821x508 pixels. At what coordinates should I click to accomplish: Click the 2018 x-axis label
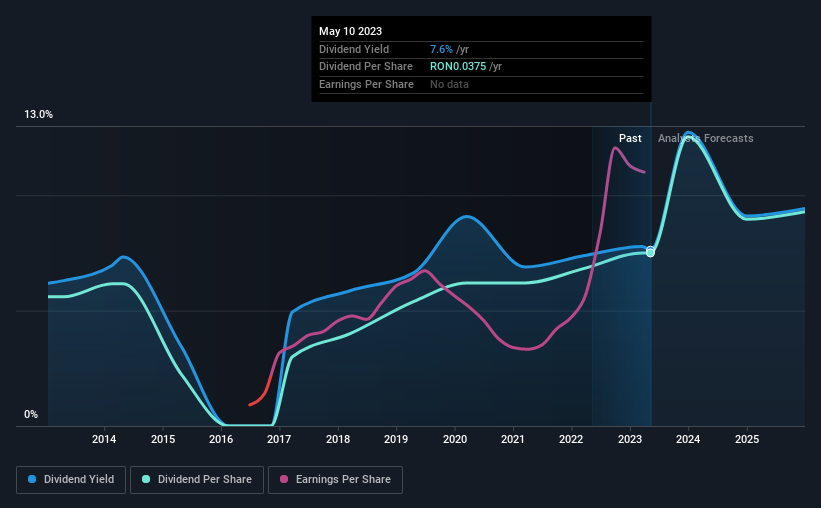pyautogui.click(x=338, y=439)
